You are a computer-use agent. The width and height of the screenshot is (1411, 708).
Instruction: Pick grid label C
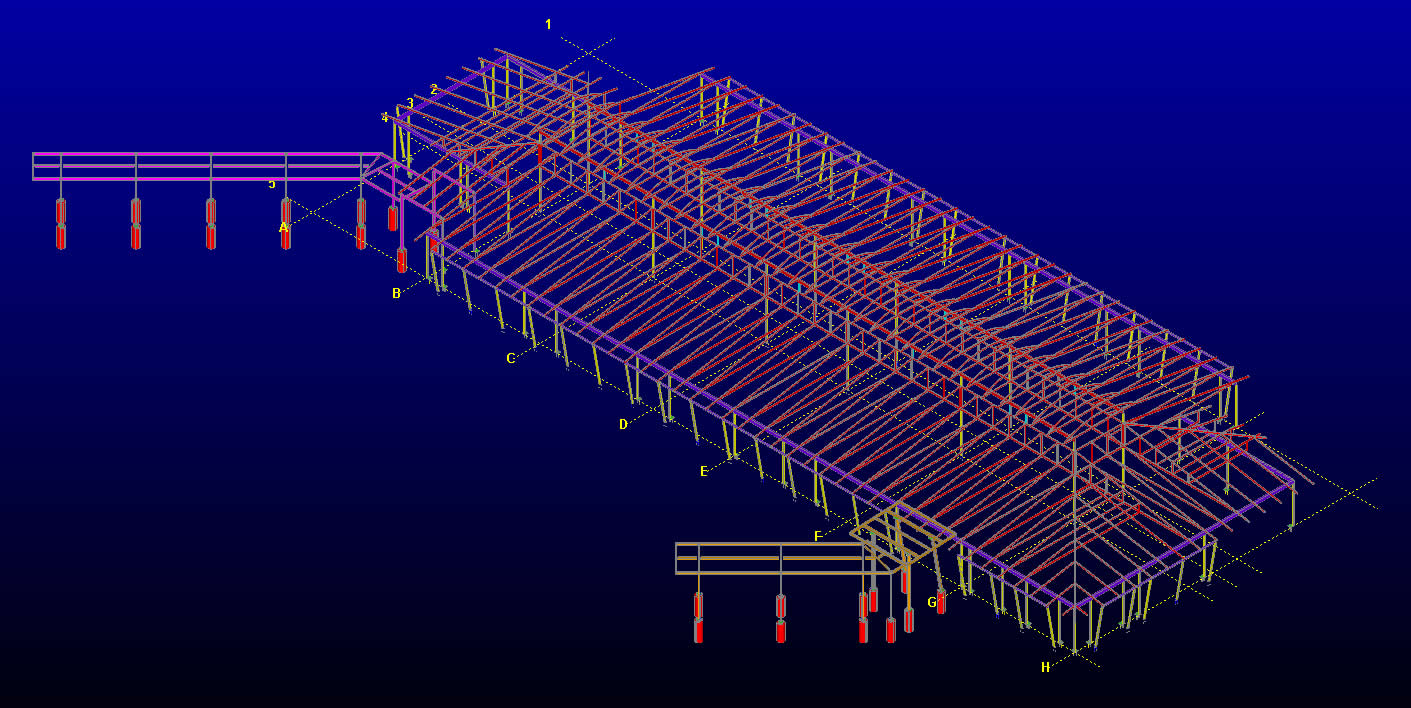510,358
